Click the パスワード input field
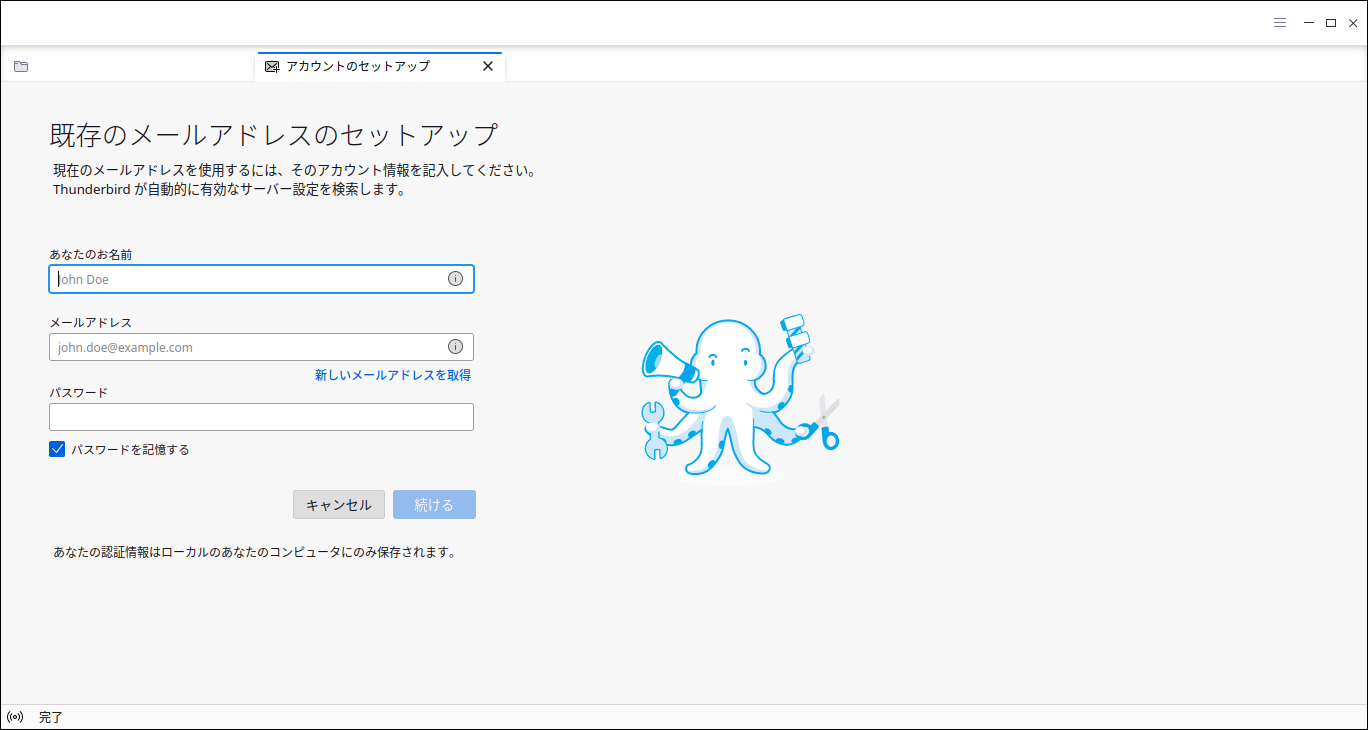Image resolution: width=1368 pixels, height=730 pixels. click(x=261, y=417)
